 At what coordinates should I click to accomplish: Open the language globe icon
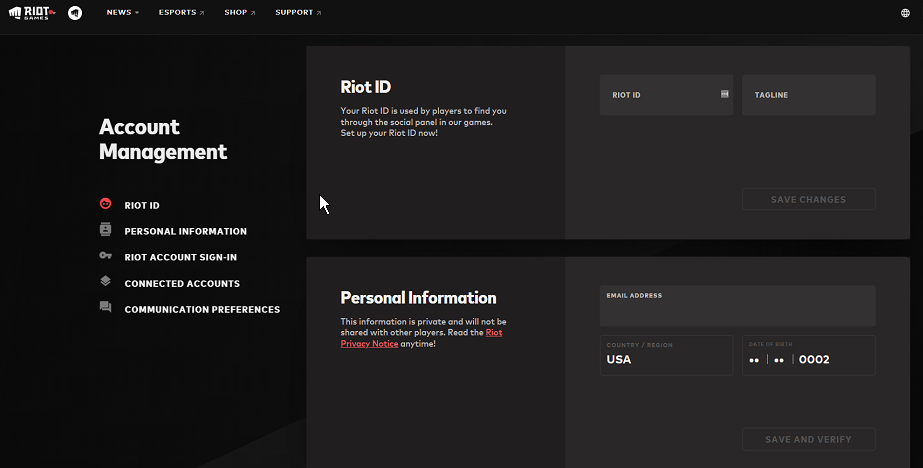(905, 13)
